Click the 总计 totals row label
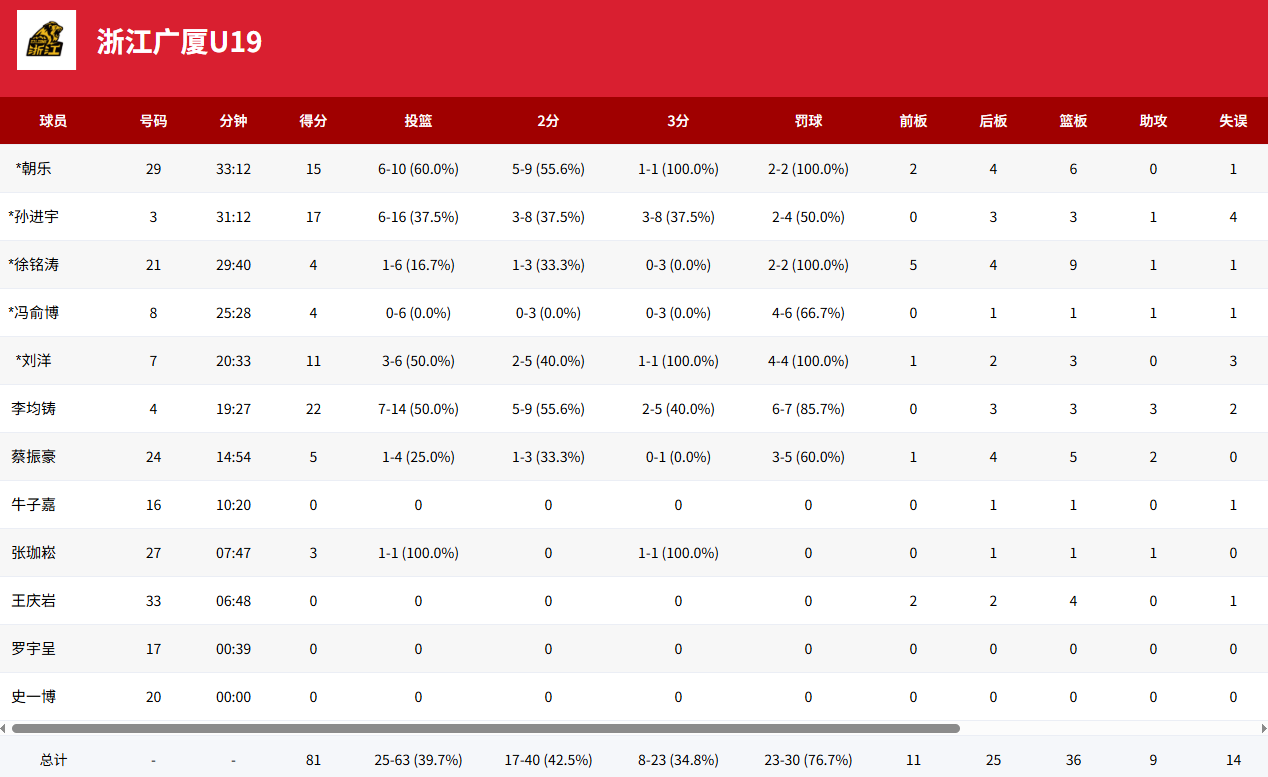This screenshot has height=777, width=1268. click(x=53, y=760)
